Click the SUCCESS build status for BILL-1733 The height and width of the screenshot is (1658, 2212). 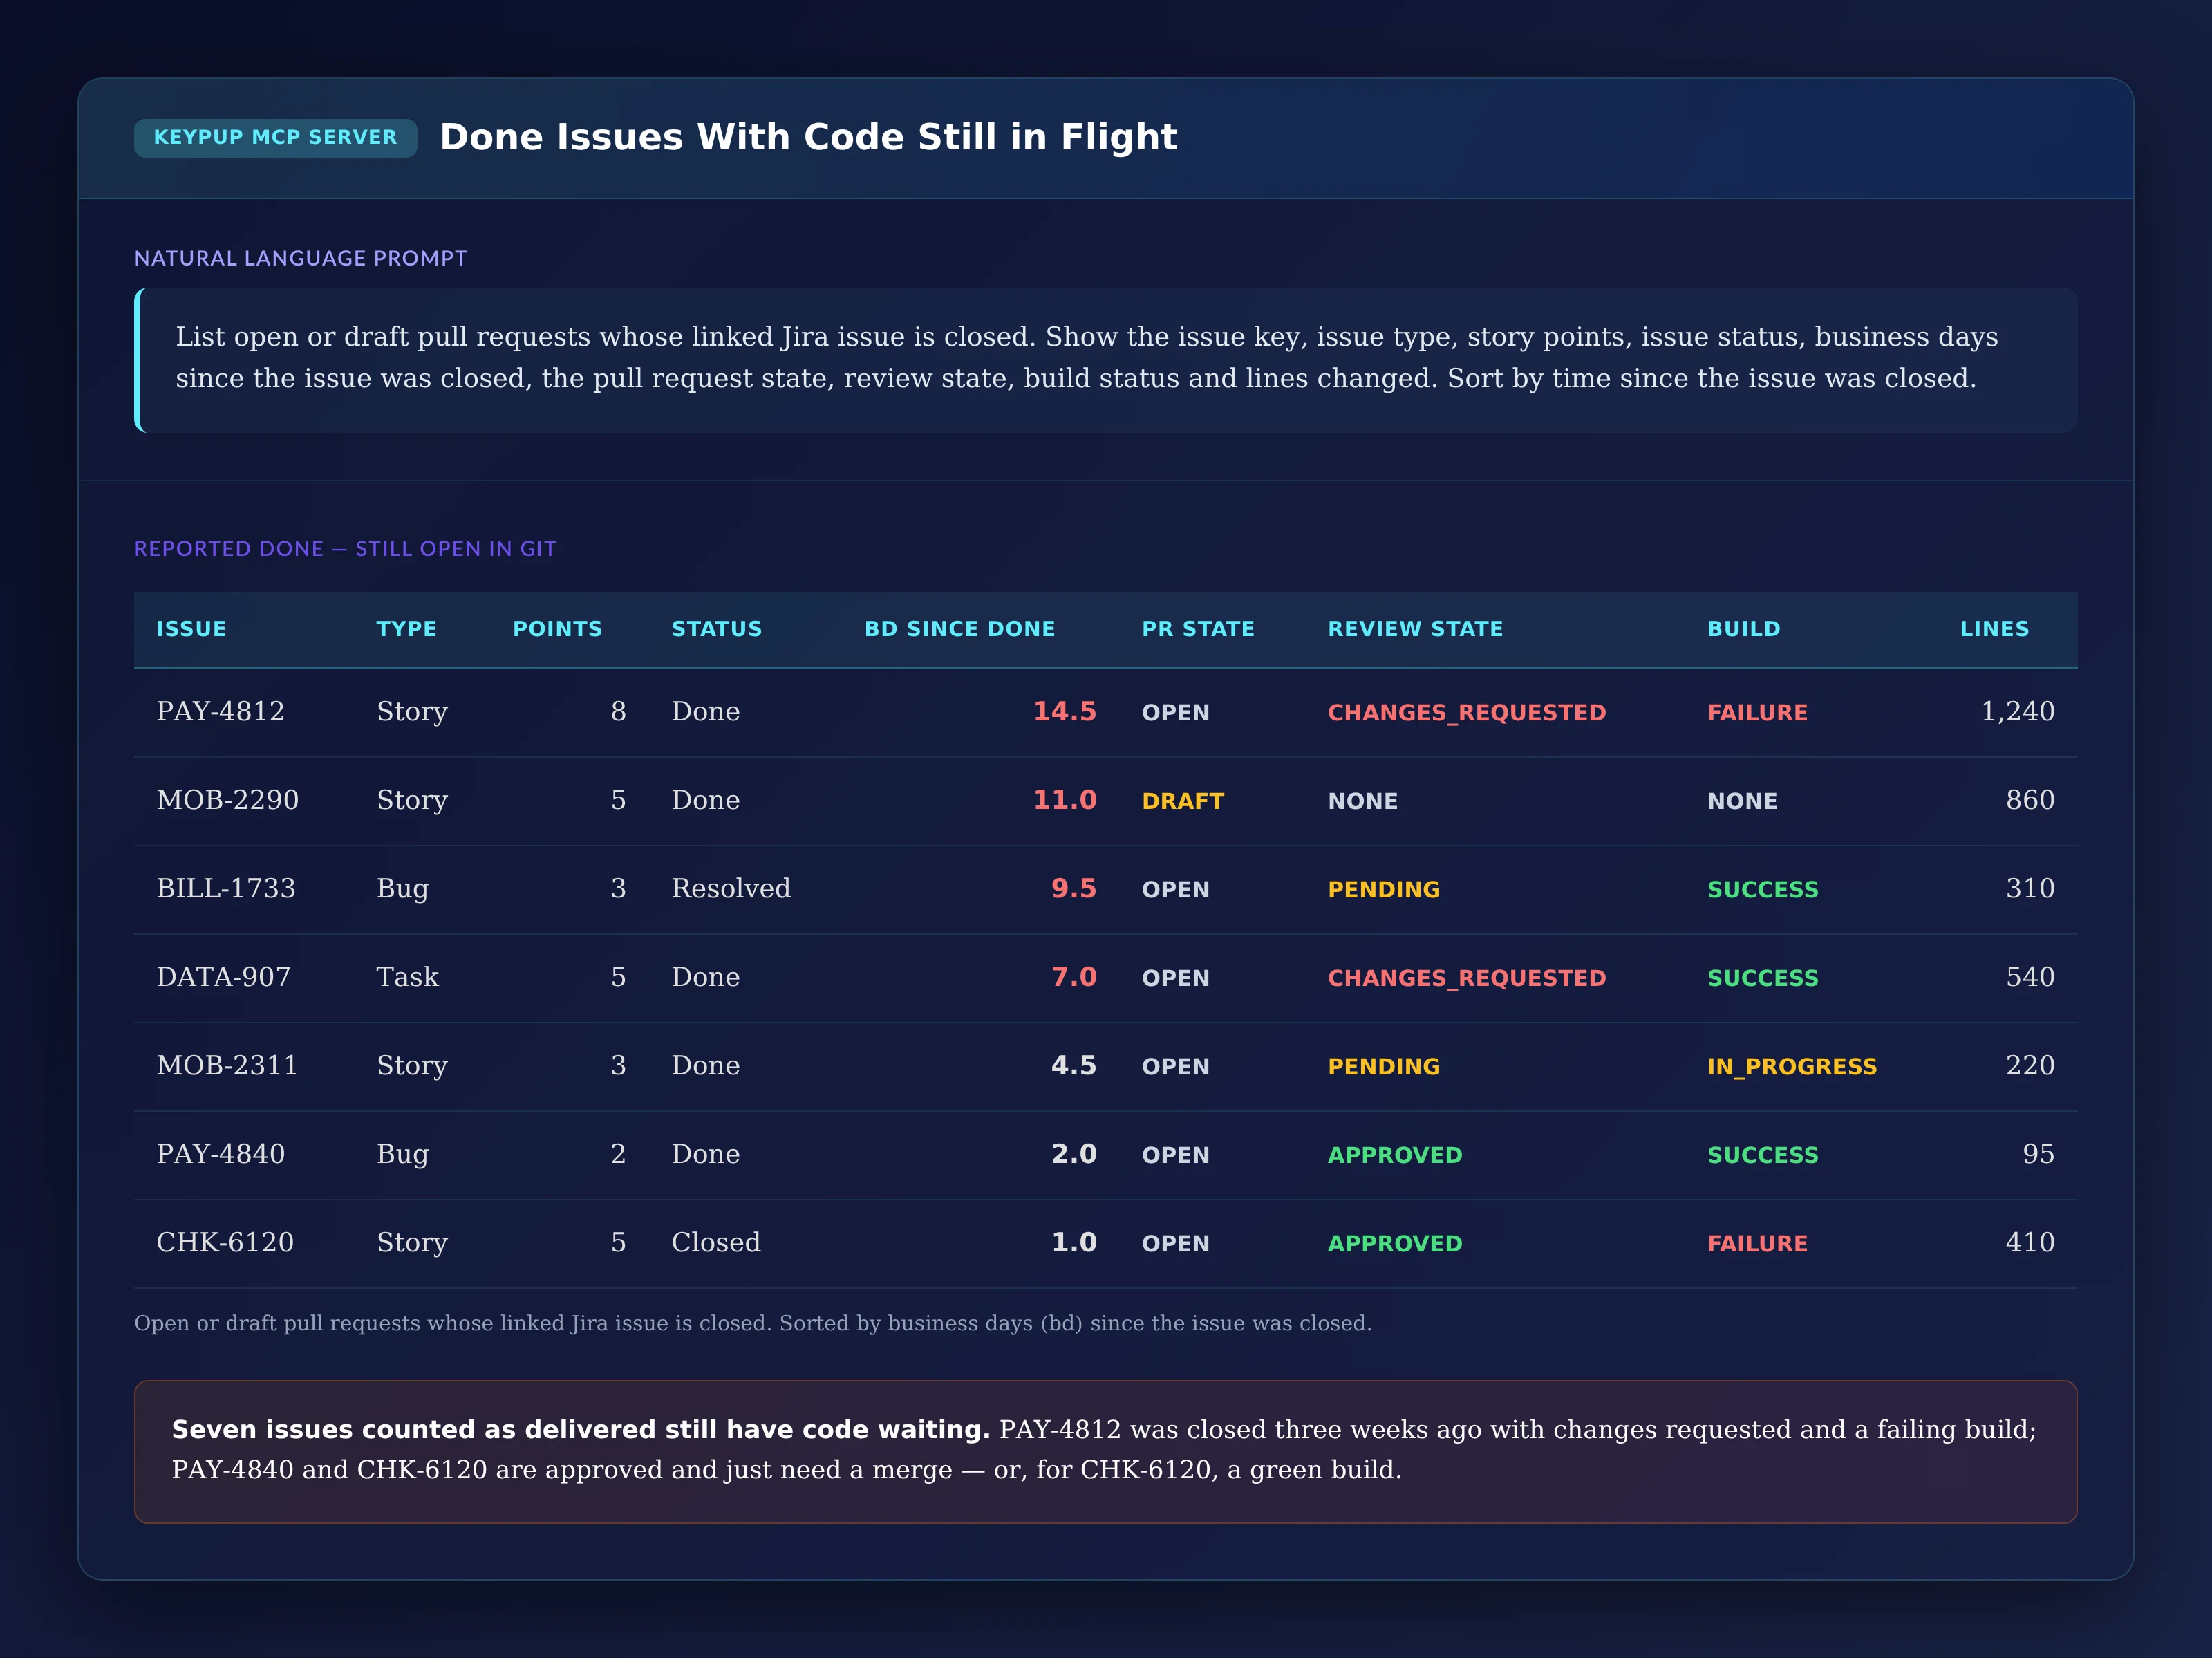(1762, 890)
